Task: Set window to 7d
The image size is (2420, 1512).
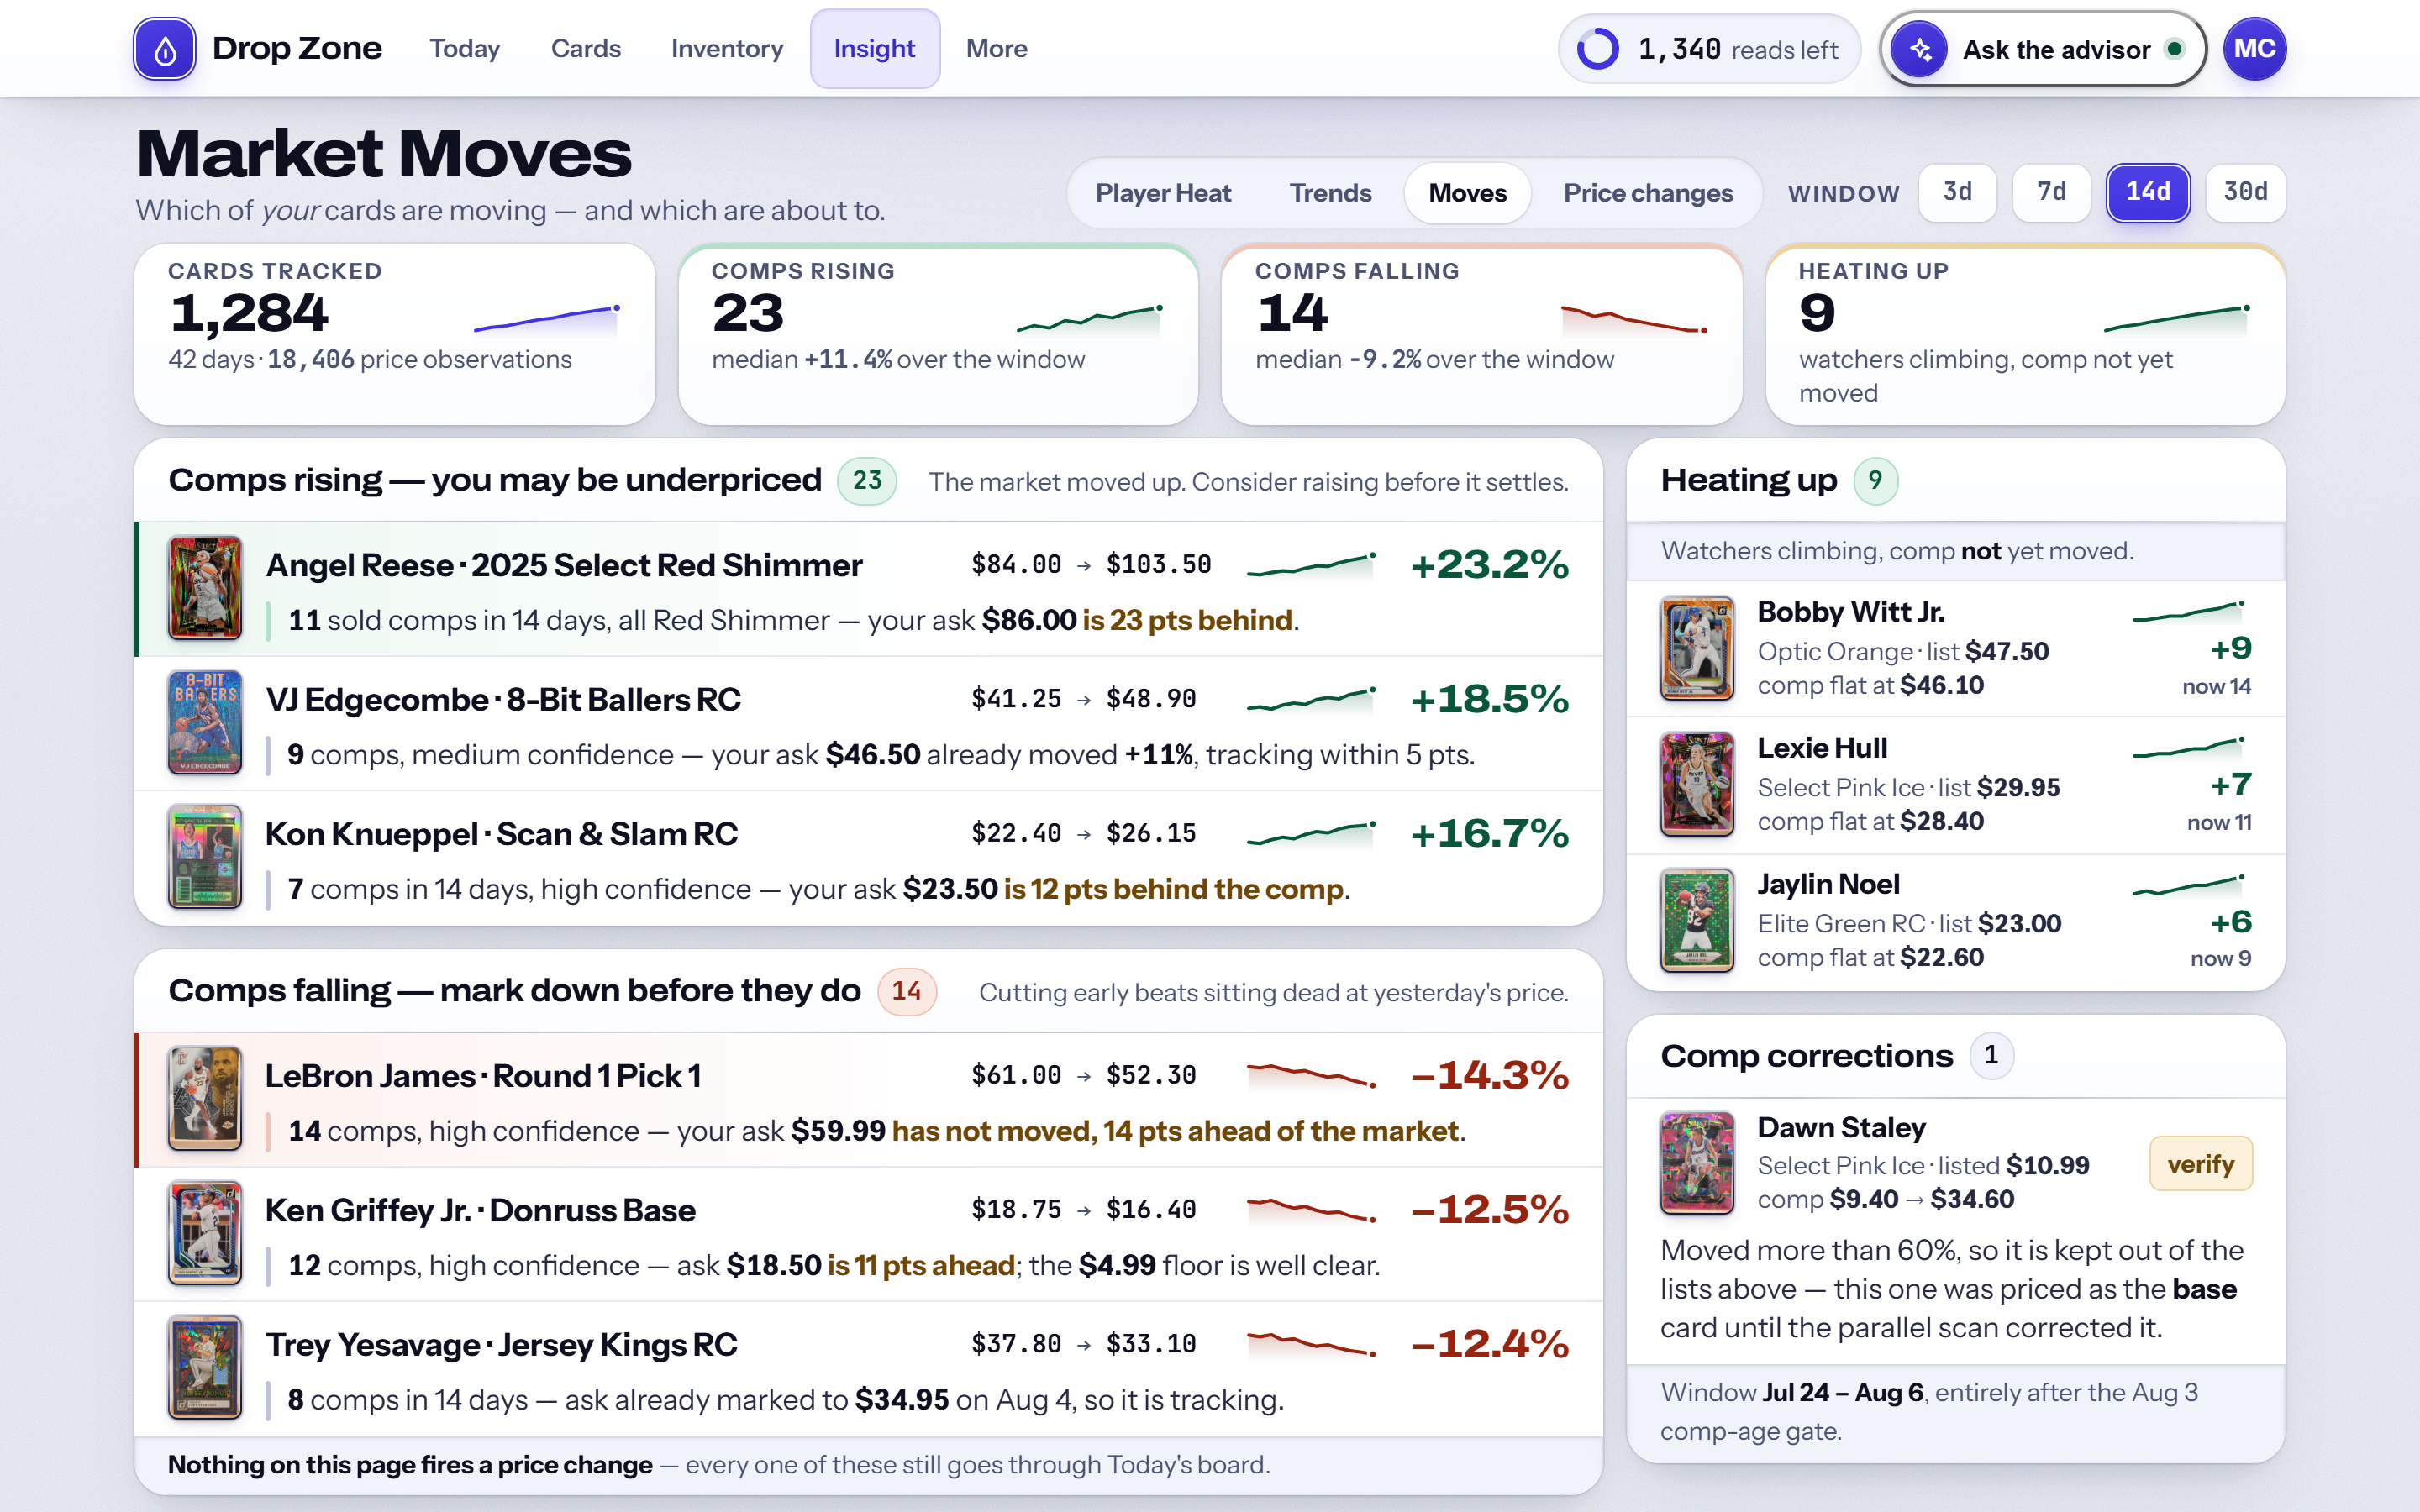Action: tap(2051, 192)
